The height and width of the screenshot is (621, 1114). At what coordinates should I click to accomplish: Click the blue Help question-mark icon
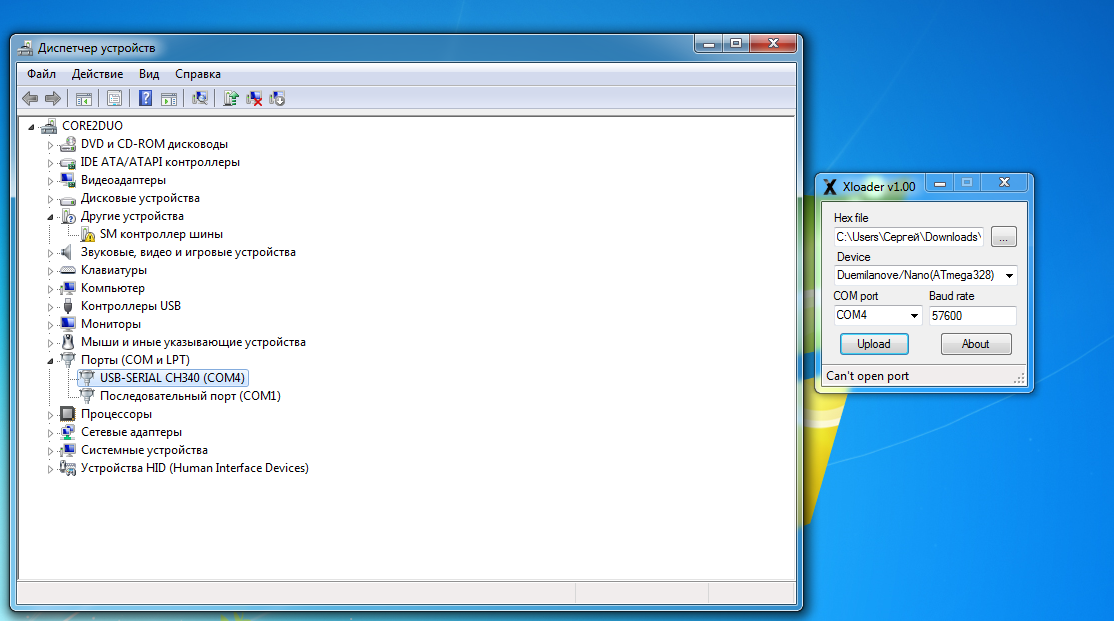click(145, 99)
